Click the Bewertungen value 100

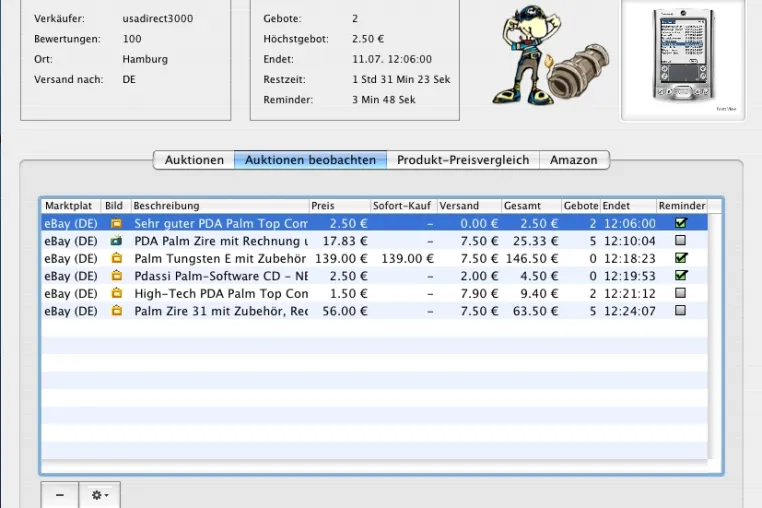132,39
